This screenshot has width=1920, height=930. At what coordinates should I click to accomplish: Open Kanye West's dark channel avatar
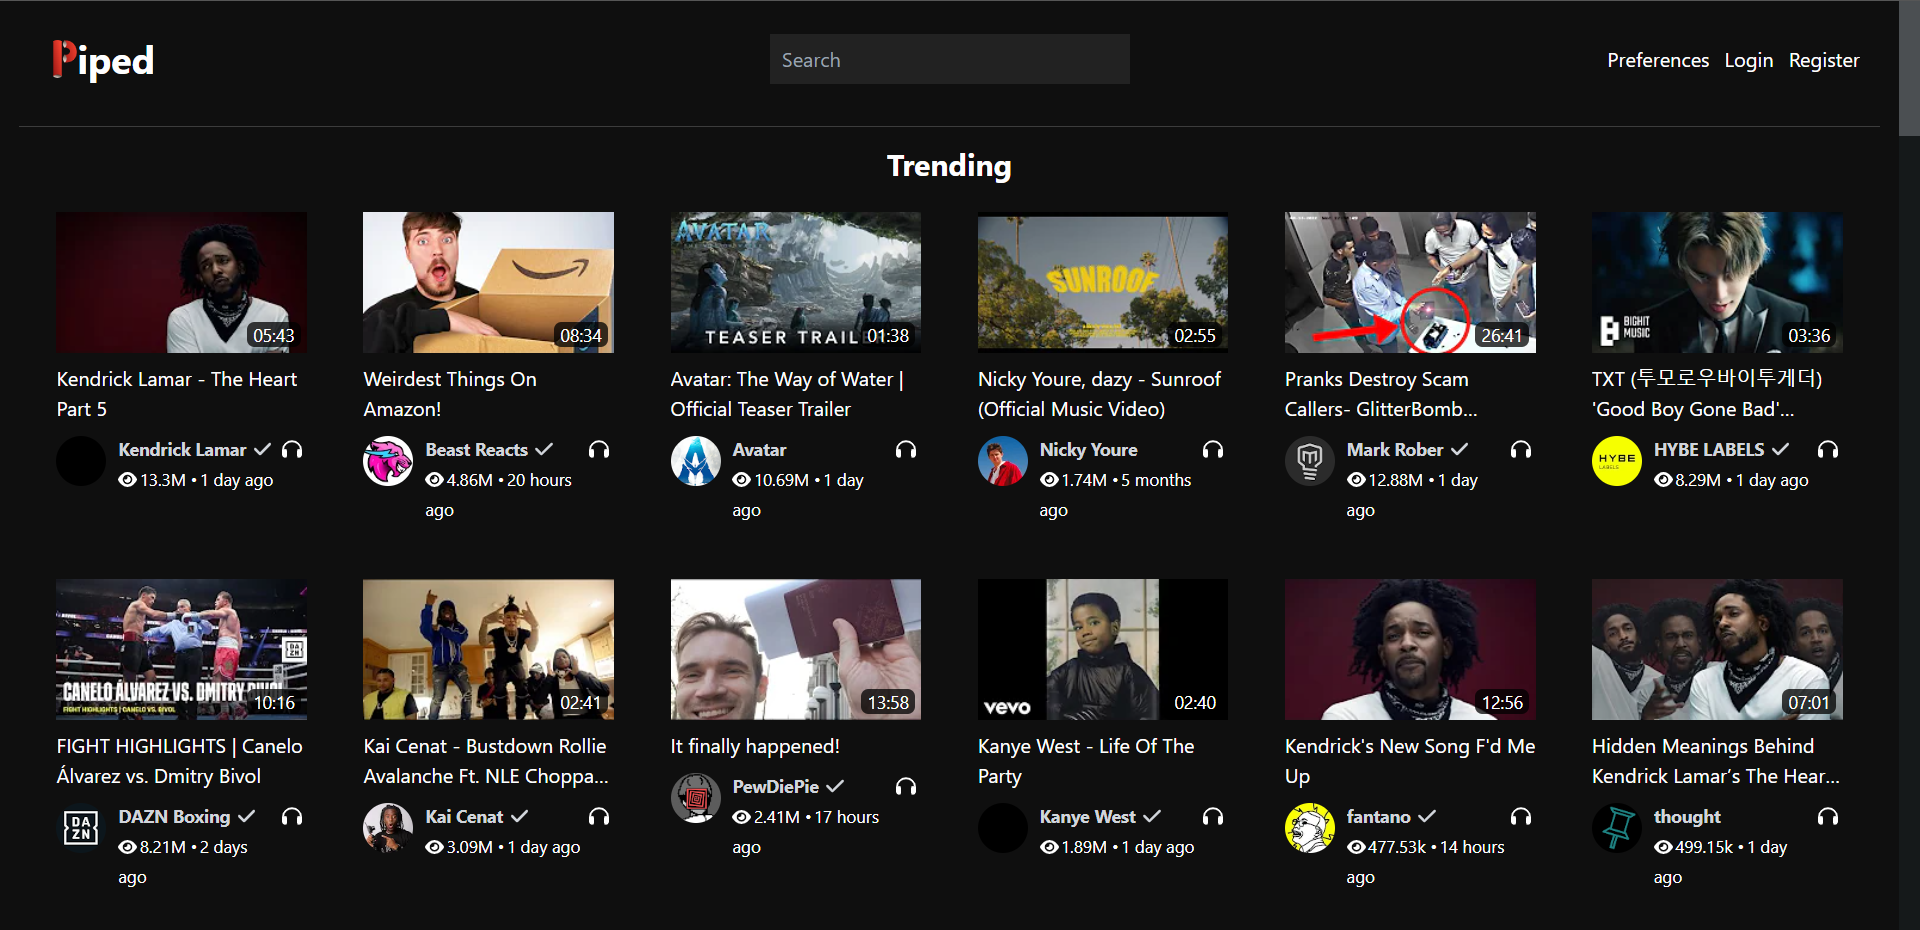(1003, 828)
